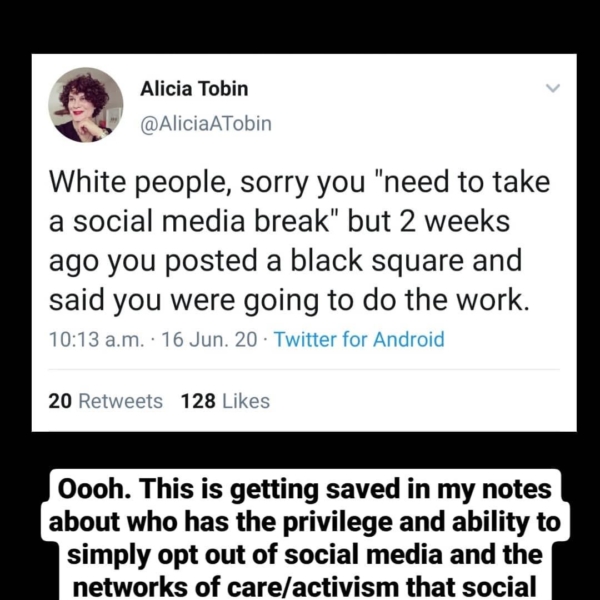Viewport: 600px width, 600px height.
Task: Click the 16 Jun. 20 date
Action: point(204,339)
